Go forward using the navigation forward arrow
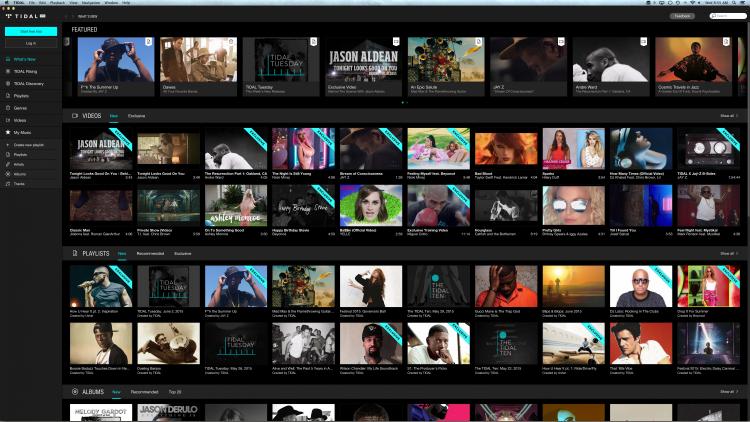750x422 pixels. pos(73,16)
